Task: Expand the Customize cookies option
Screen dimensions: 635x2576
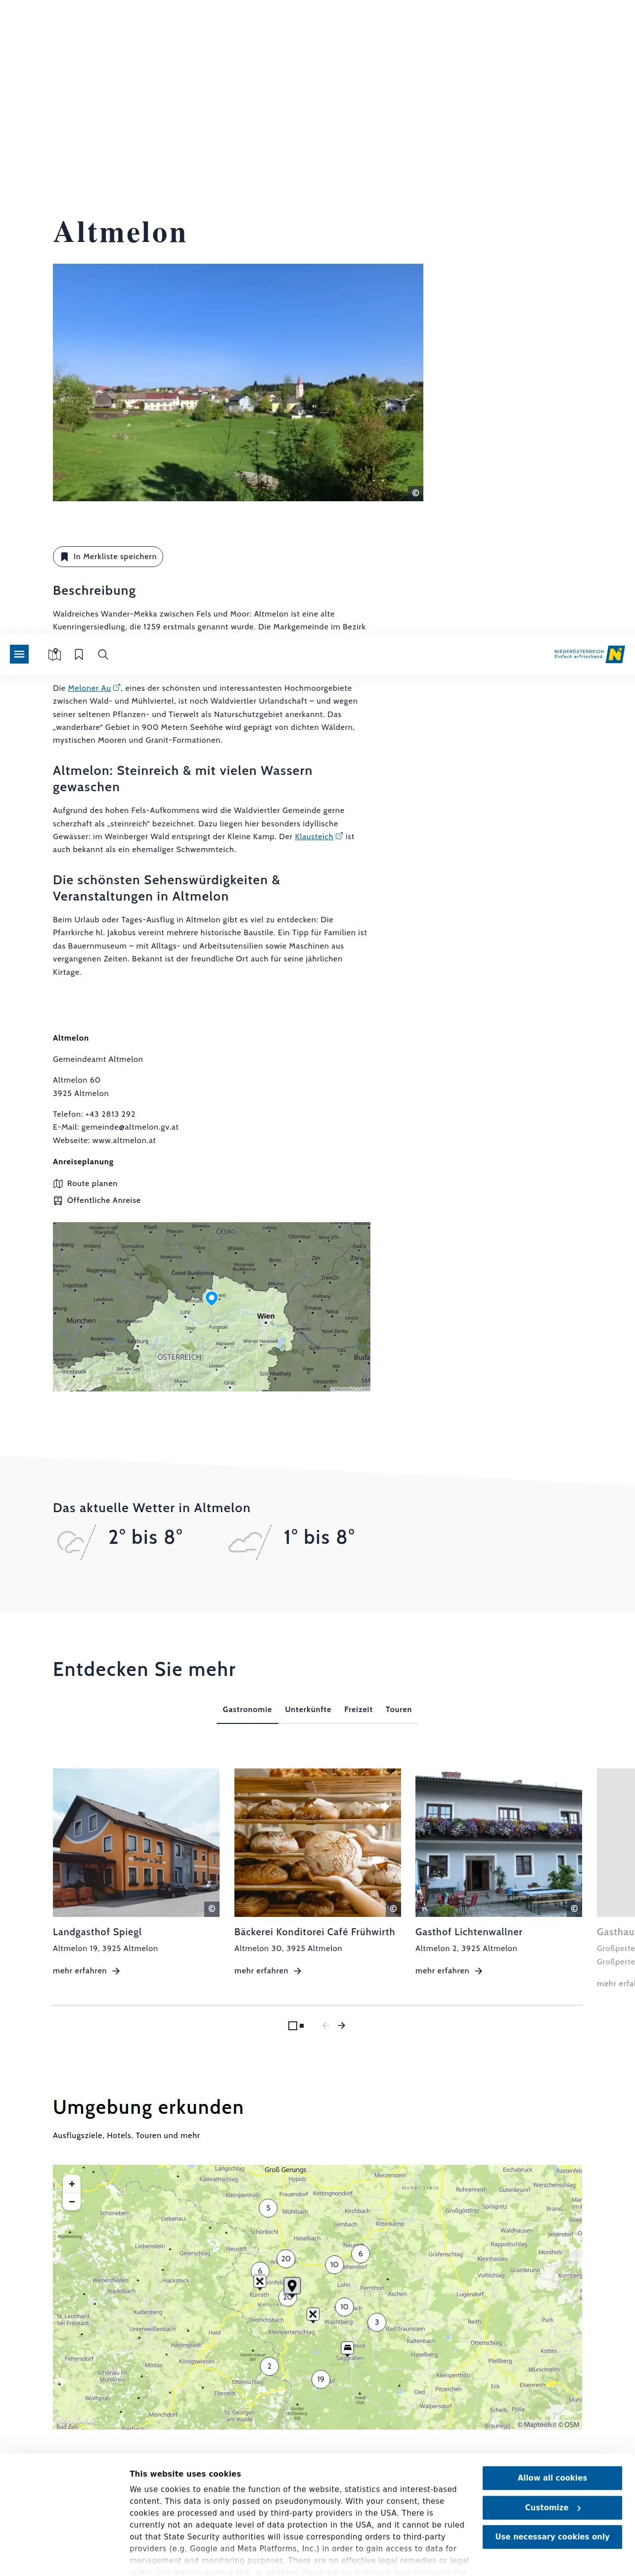Action: pyautogui.click(x=552, y=2507)
